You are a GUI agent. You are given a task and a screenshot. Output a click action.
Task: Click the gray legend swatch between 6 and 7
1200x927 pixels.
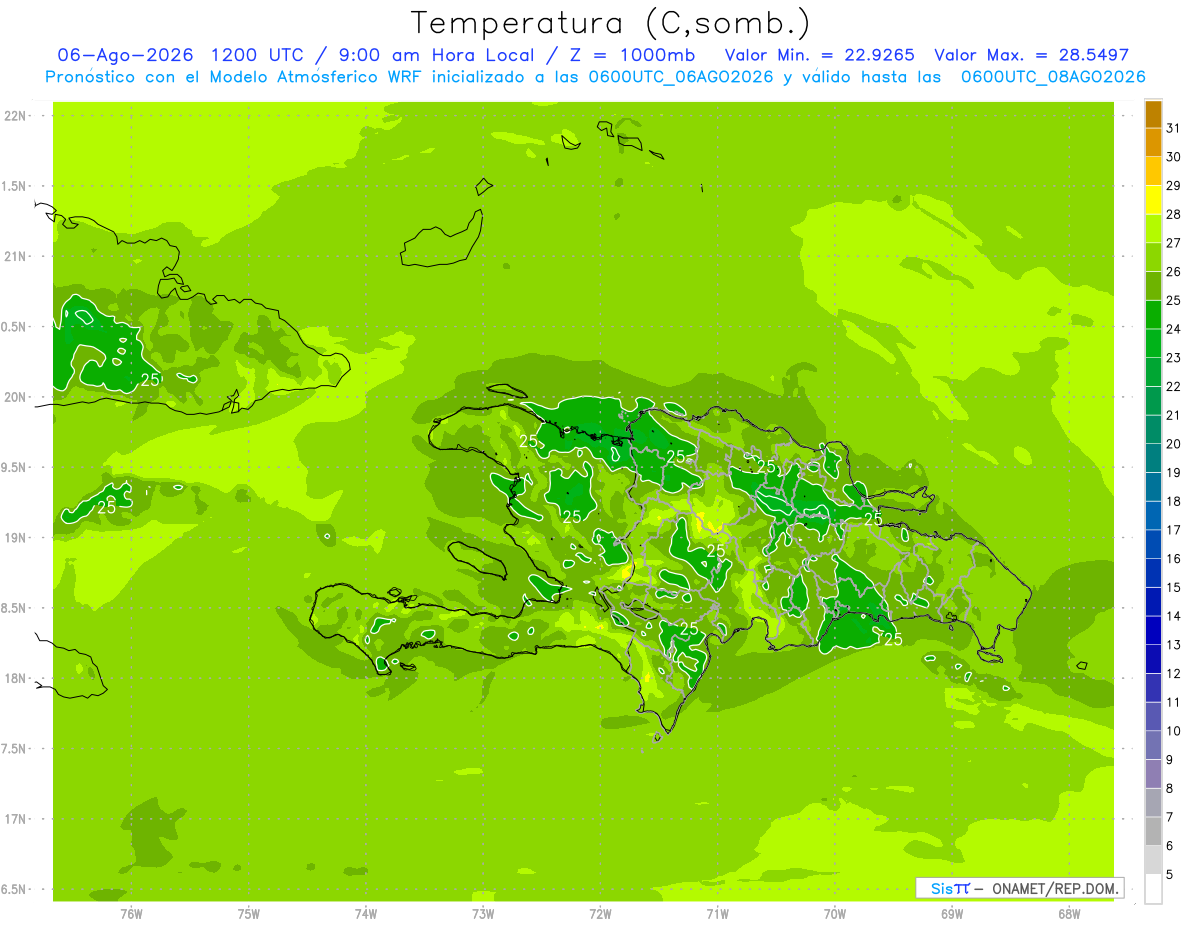(1153, 831)
